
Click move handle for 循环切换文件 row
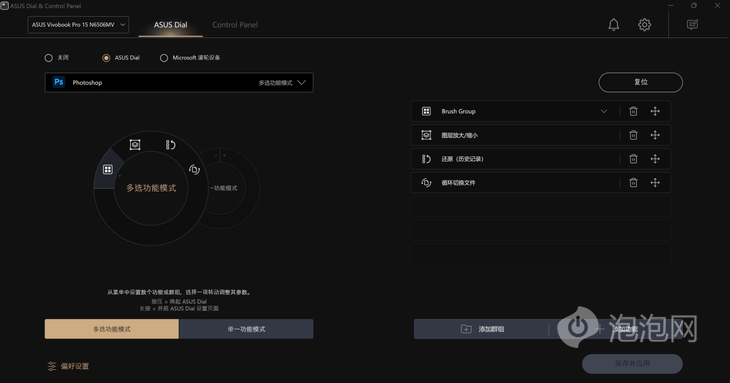tap(655, 182)
